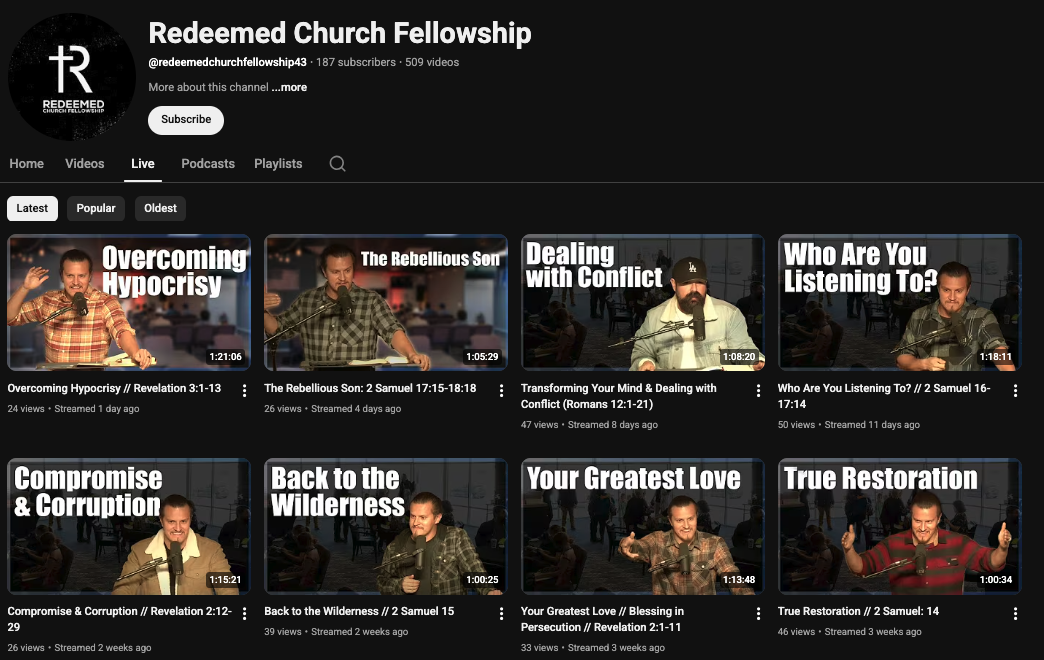Switch sorting to Popular chip
This screenshot has width=1044, height=660.
96,208
